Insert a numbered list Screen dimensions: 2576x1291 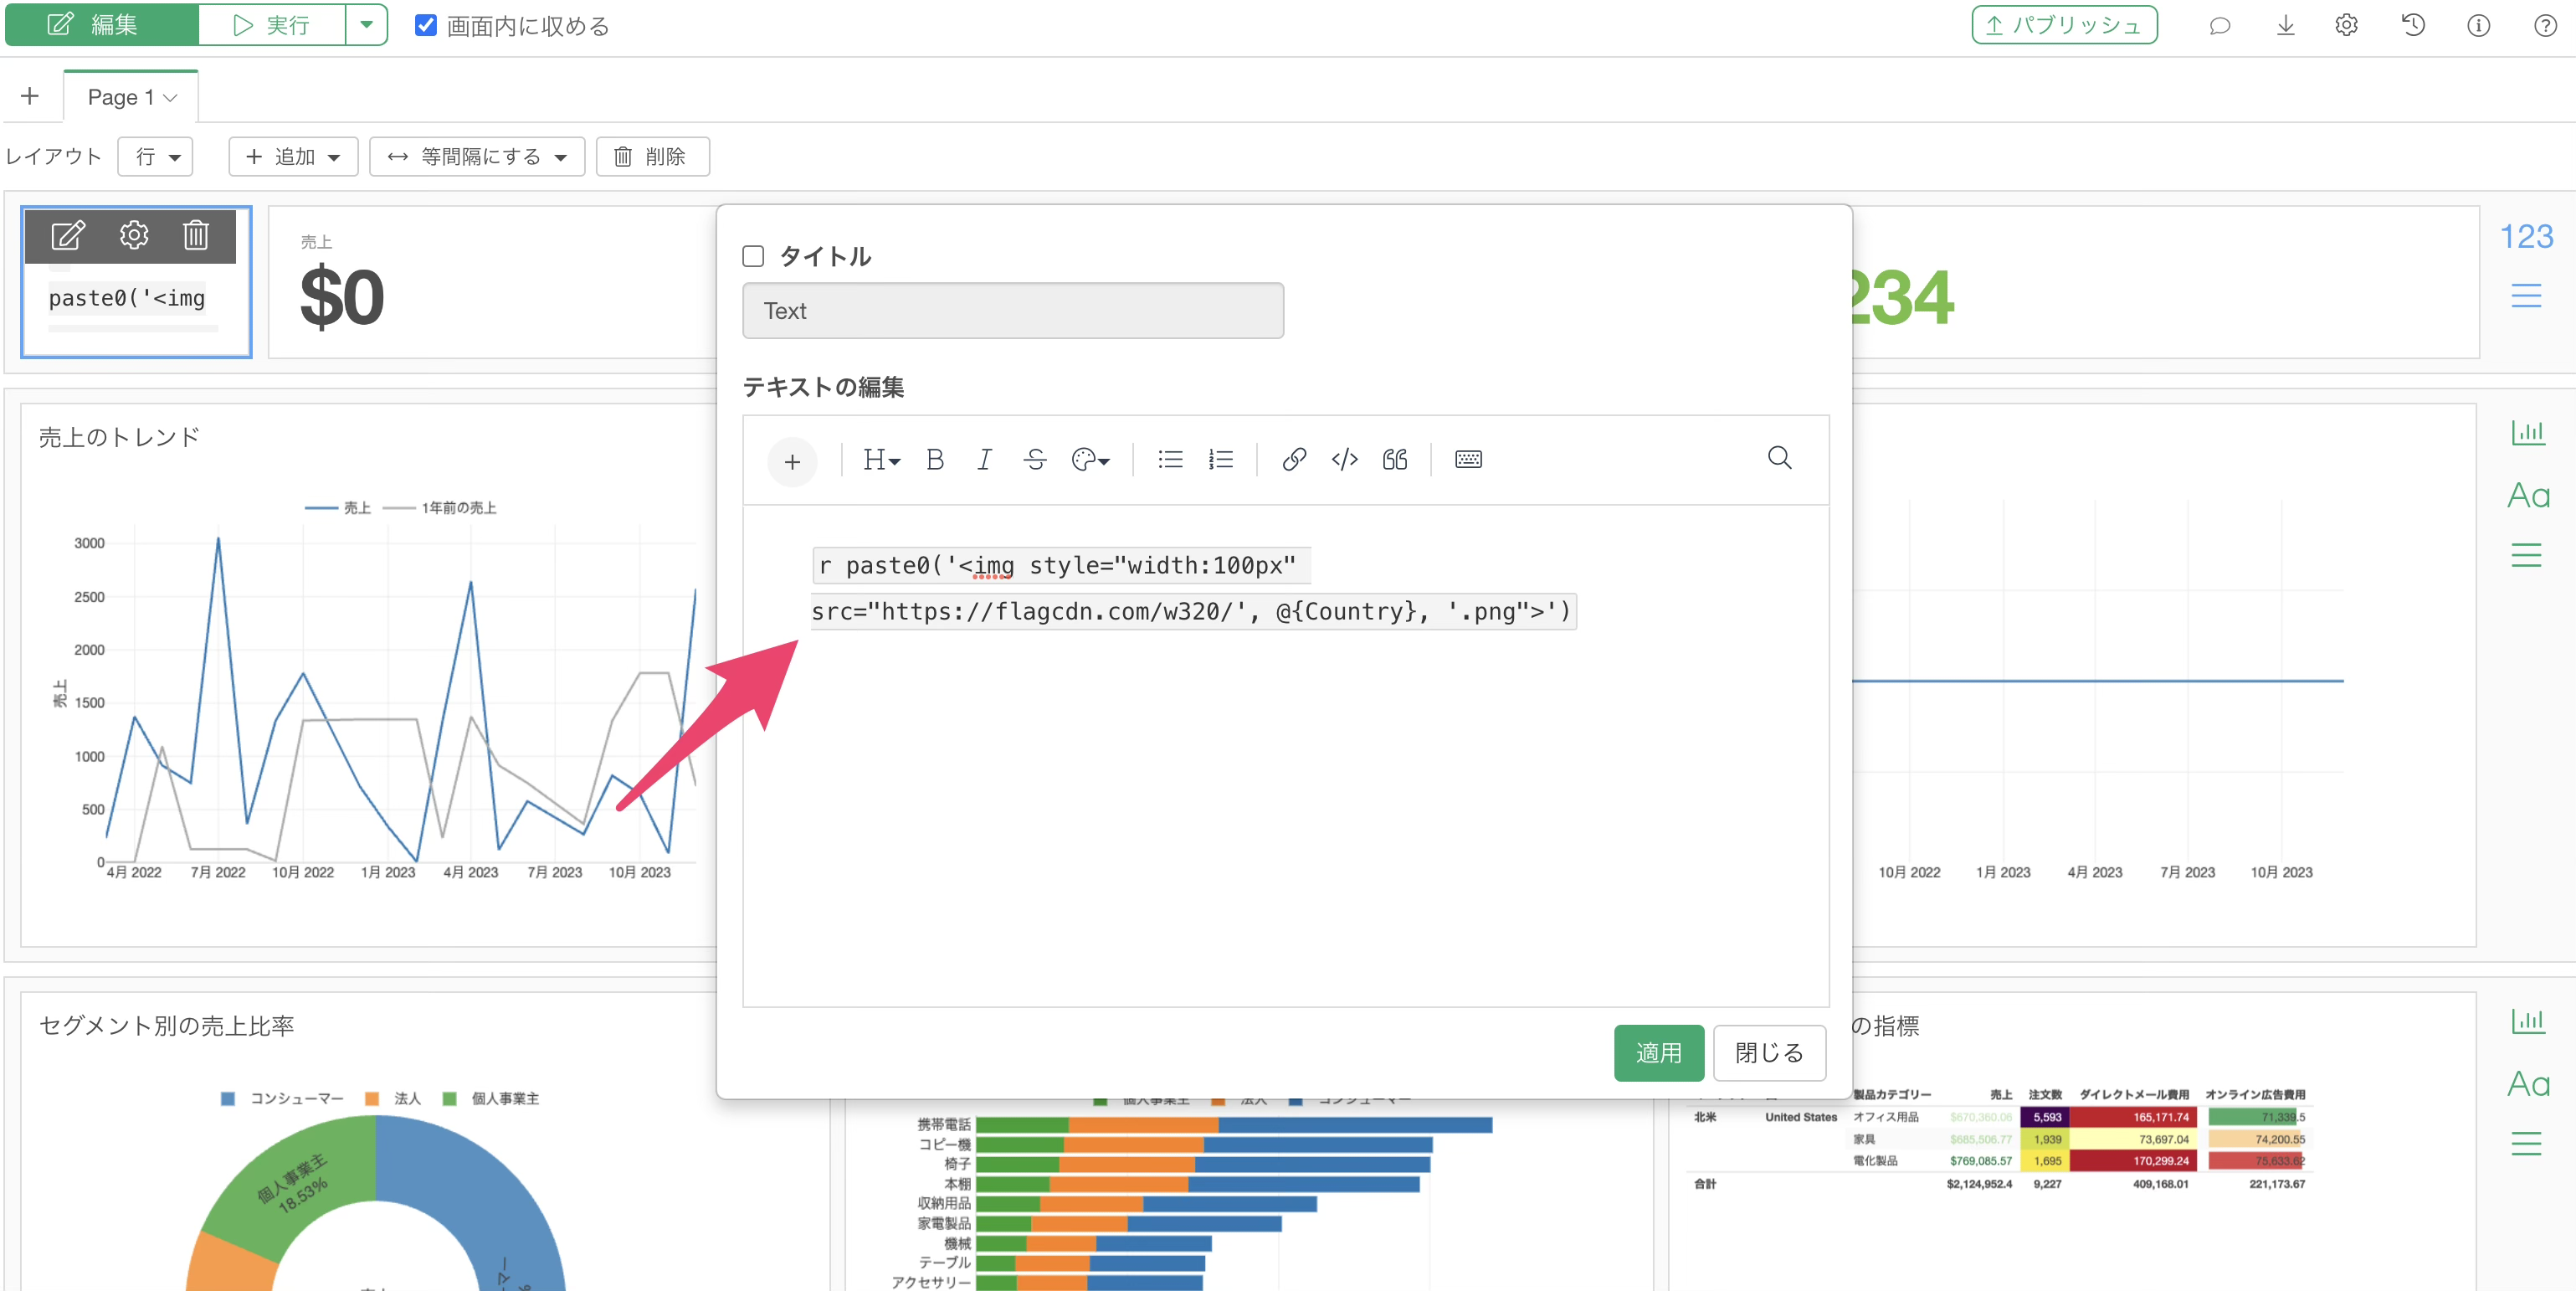point(1221,459)
